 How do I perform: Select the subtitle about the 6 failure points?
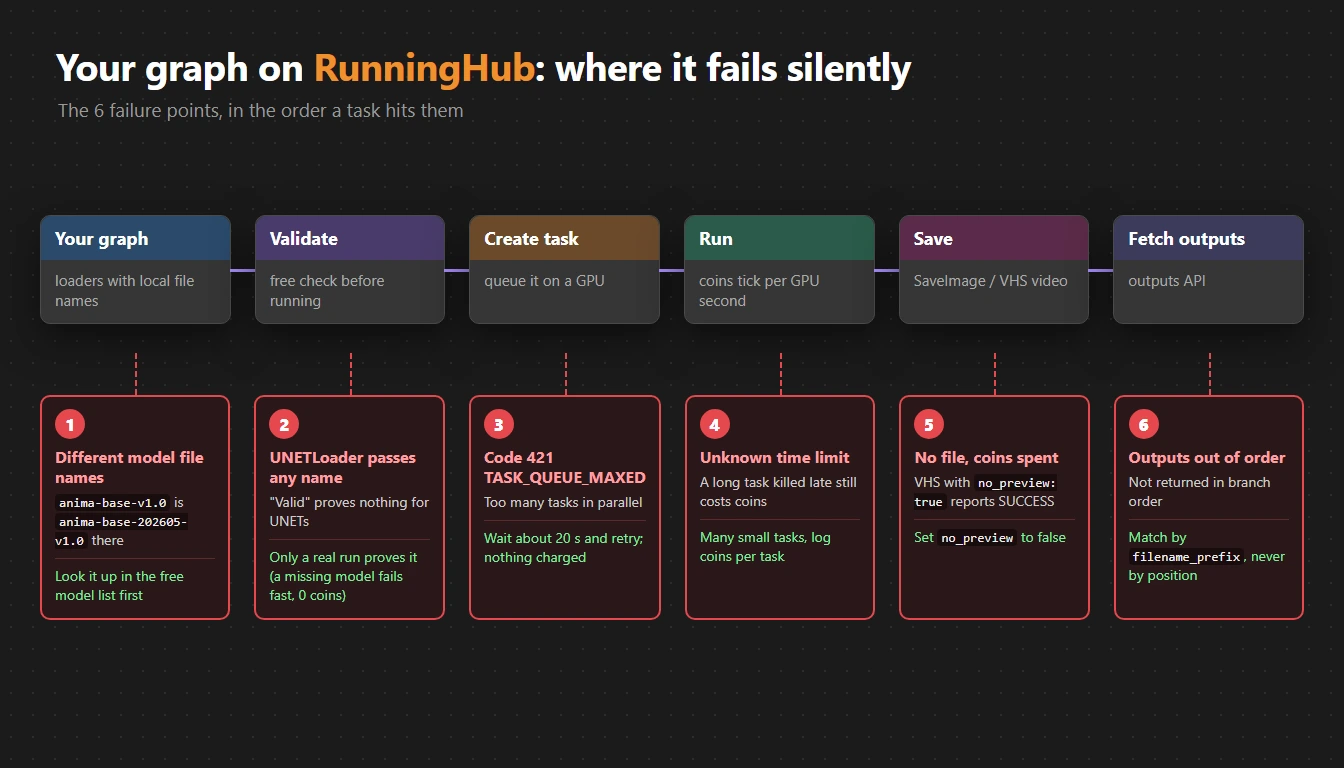coord(260,110)
